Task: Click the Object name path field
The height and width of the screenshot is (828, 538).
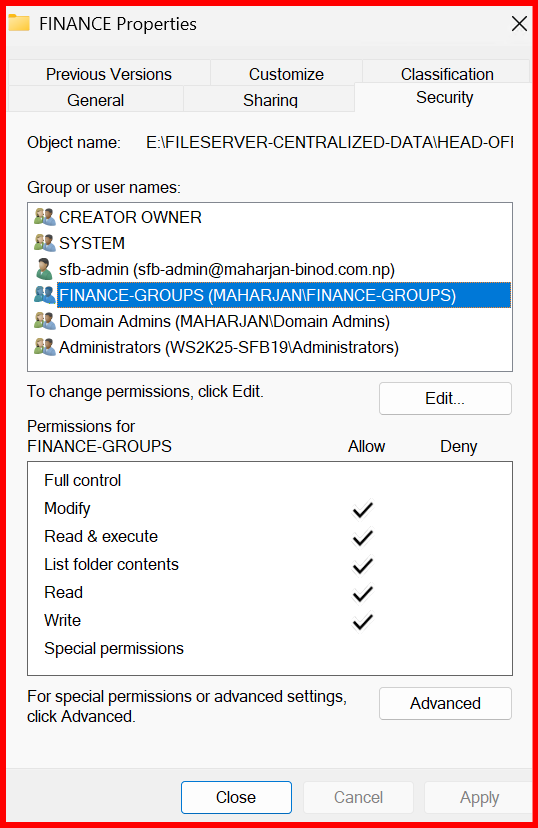Action: (x=329, y=143)
